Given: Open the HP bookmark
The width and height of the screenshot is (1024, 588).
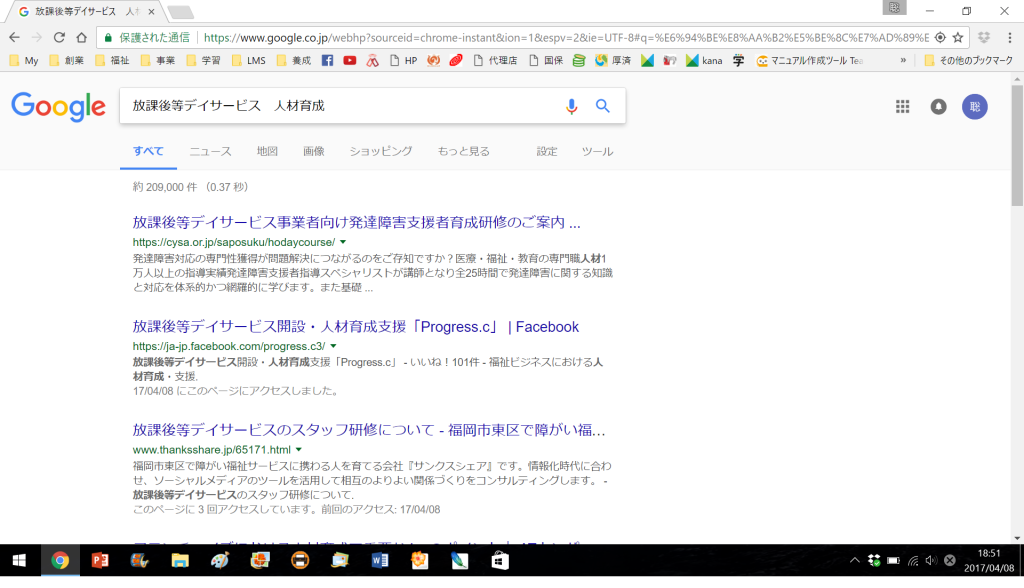Looking at the screenshot, I should (x=404, y=61).
